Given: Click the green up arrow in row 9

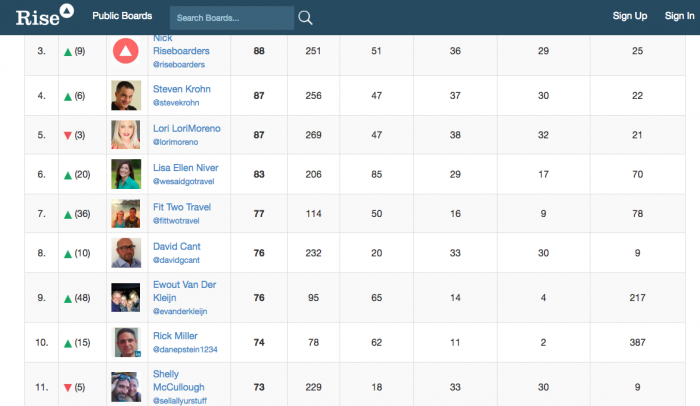Looking at the screenshot, I should pos(68,298).
